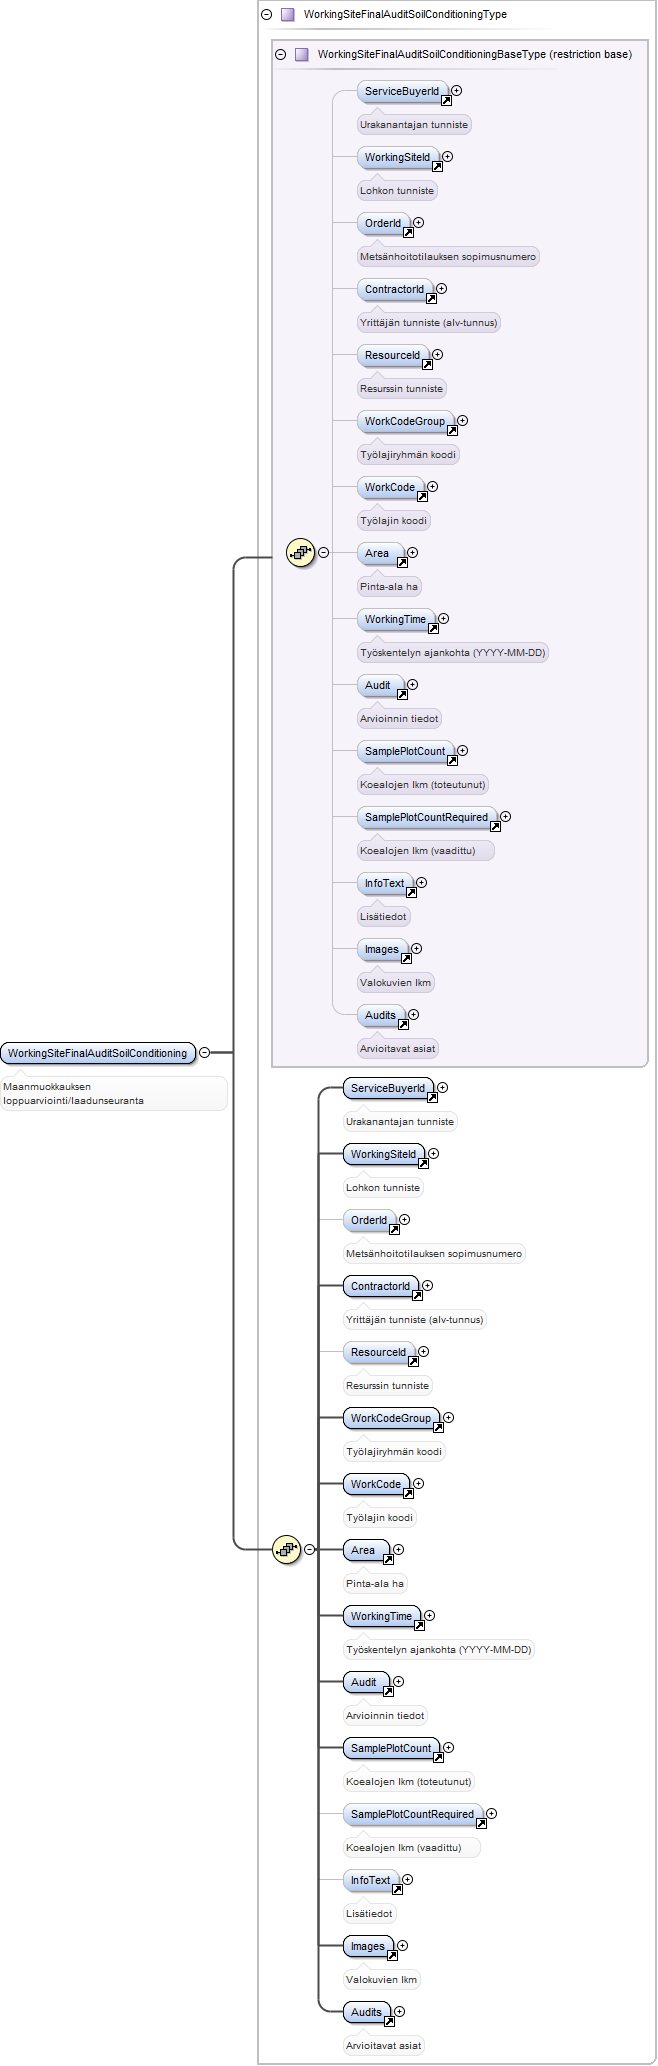Select the WorkCodeGroup element in the lower sequence
This screenshot has height=2066, width=658.
tap(392, 1418)
